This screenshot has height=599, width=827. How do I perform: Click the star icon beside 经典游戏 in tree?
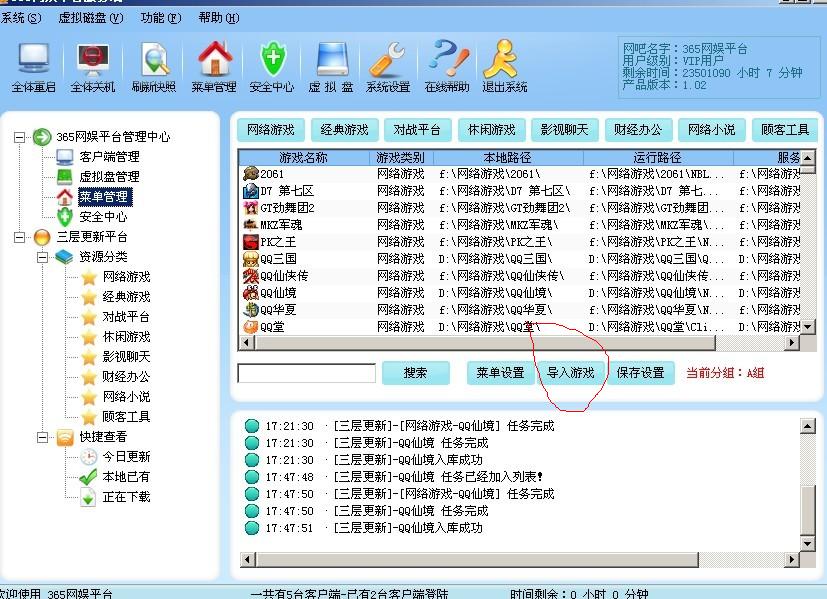[89, 297]
